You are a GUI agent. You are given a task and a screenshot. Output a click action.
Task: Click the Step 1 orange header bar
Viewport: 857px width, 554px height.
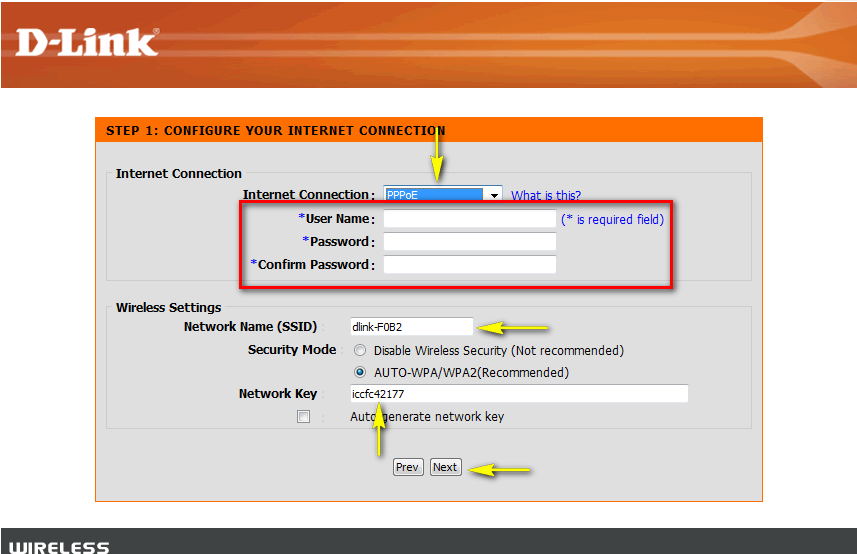click(429, 130)
